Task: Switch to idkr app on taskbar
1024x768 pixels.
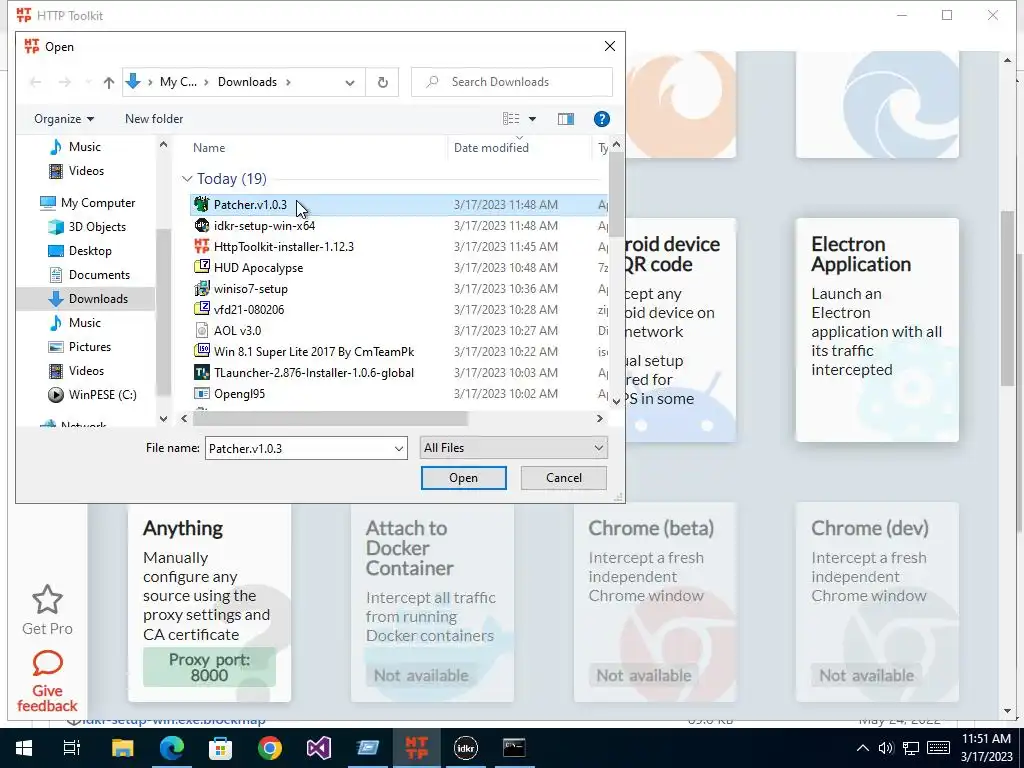Action: coord(466,748)
